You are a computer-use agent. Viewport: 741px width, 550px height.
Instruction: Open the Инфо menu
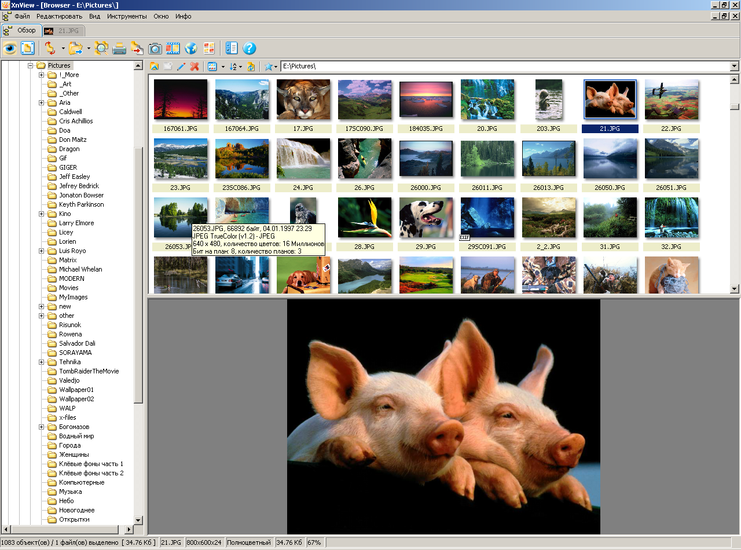[x=183, y=16]
